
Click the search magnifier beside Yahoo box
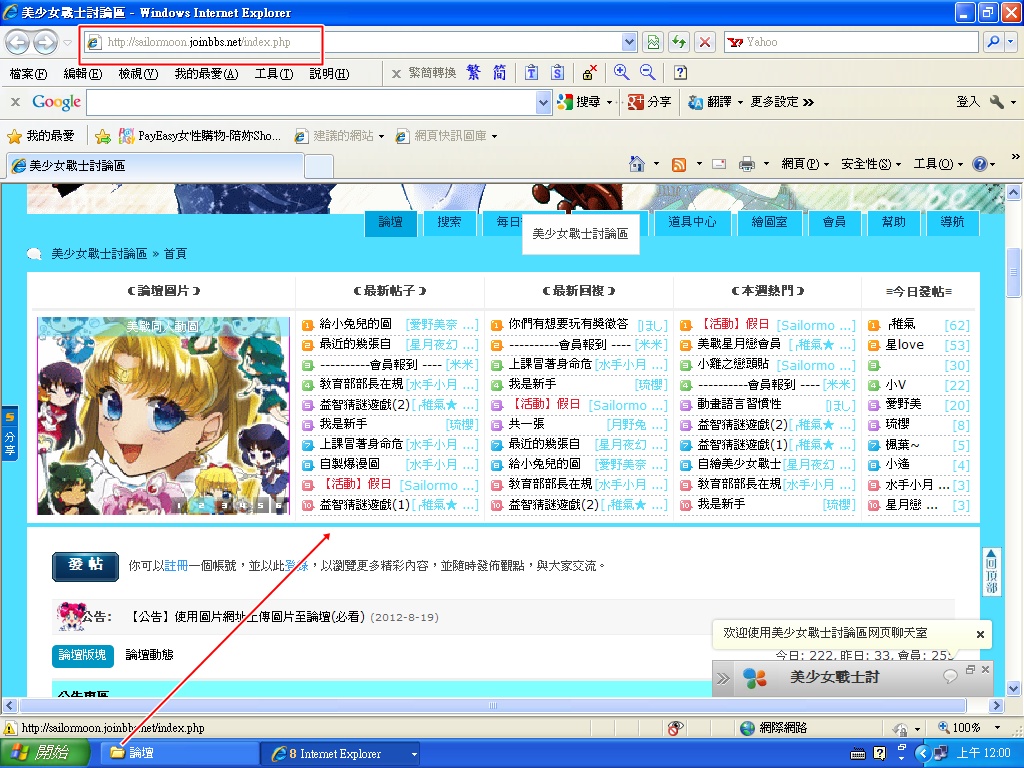pyautogui.click(x=993, y=42)
